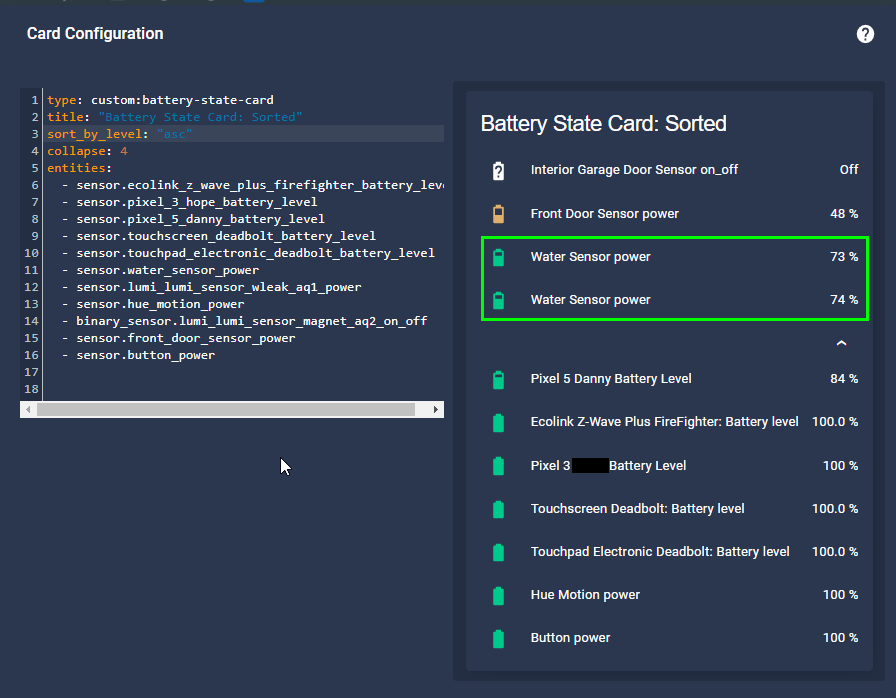
Task: Open Touchpad Electronic Deadbolt: Battery level row
Action: [x=669, y=552]
